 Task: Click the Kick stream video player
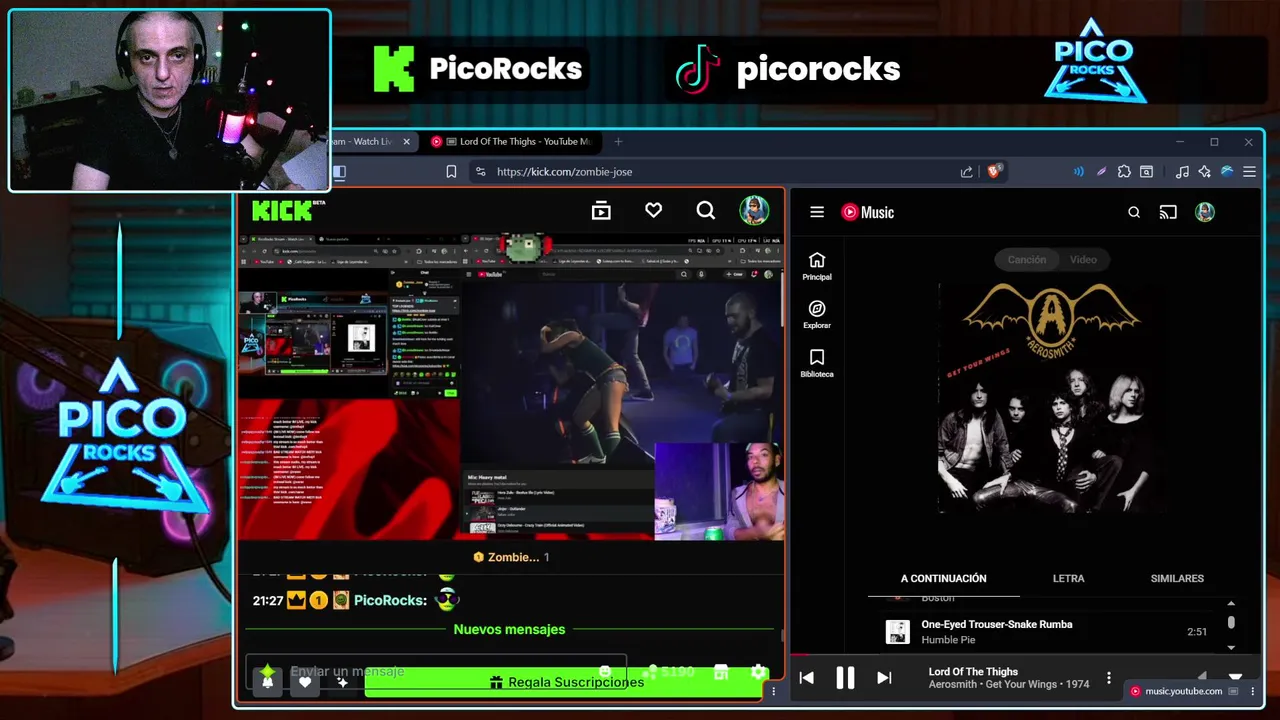coord(511,387)
